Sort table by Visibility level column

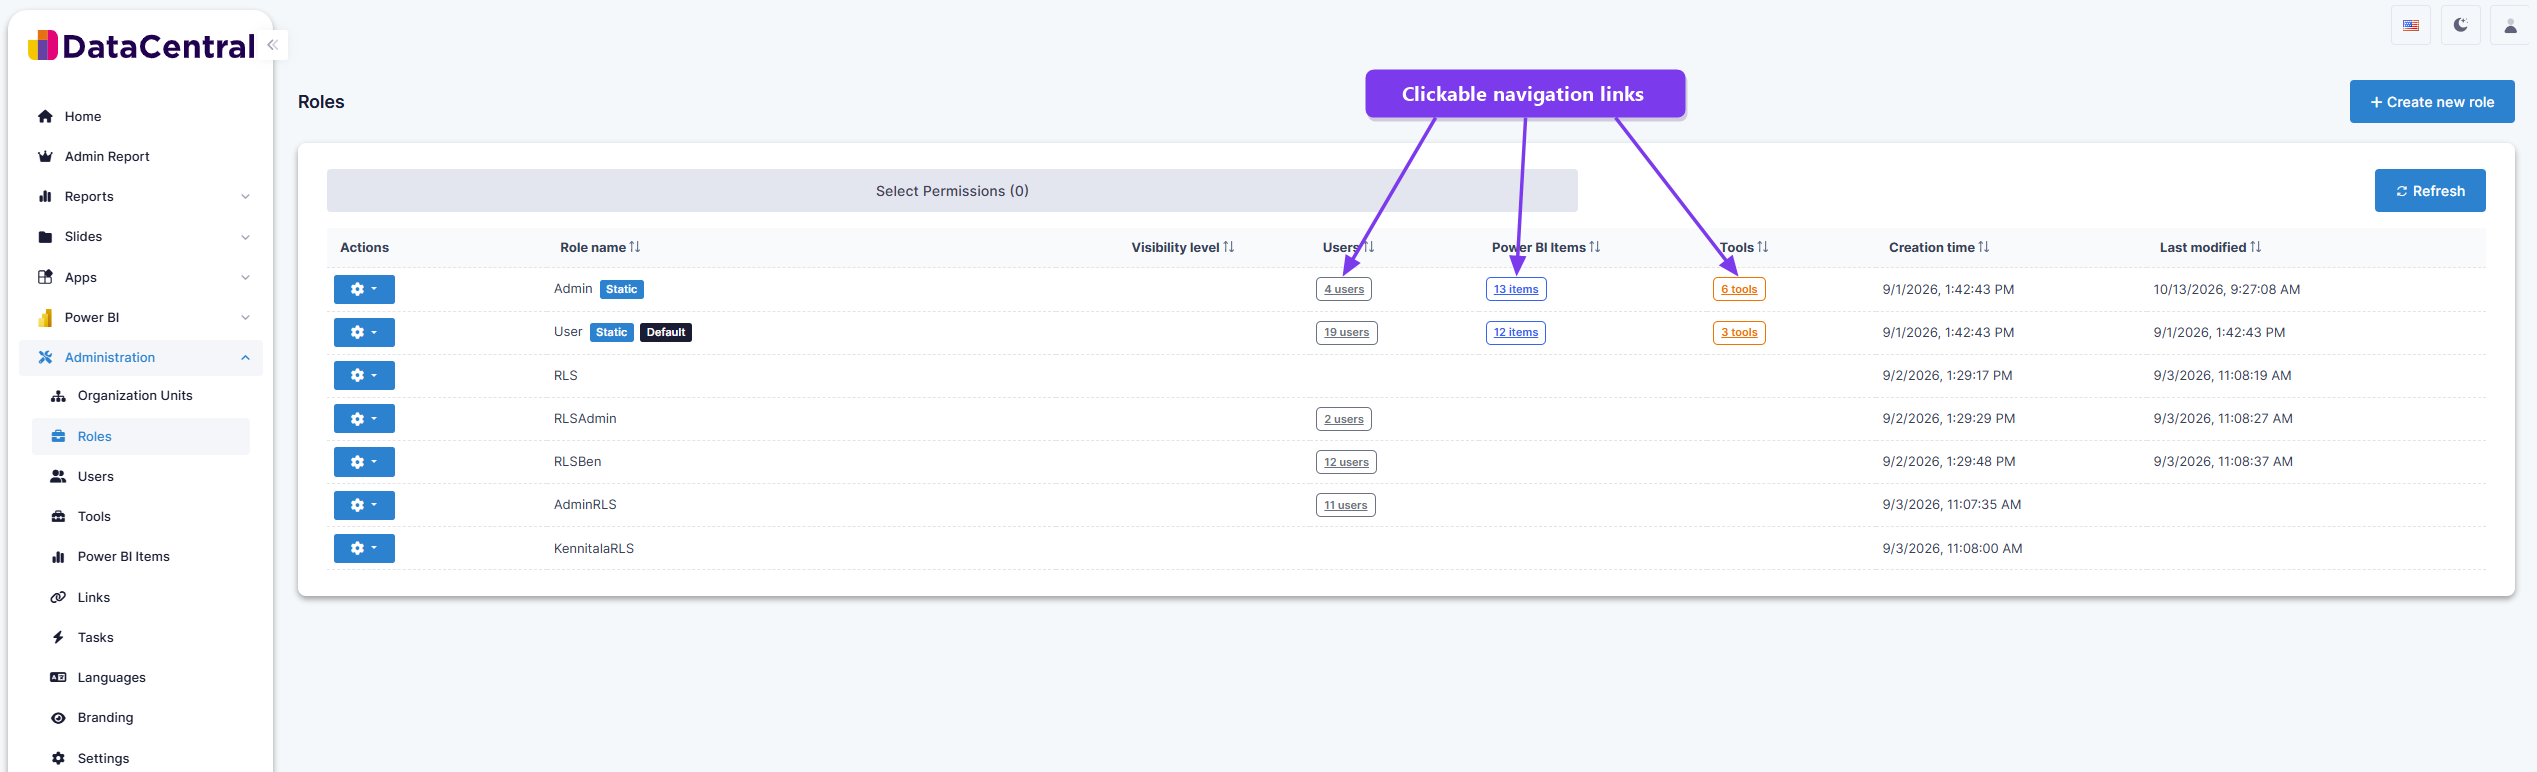(x=1183, y=248)
